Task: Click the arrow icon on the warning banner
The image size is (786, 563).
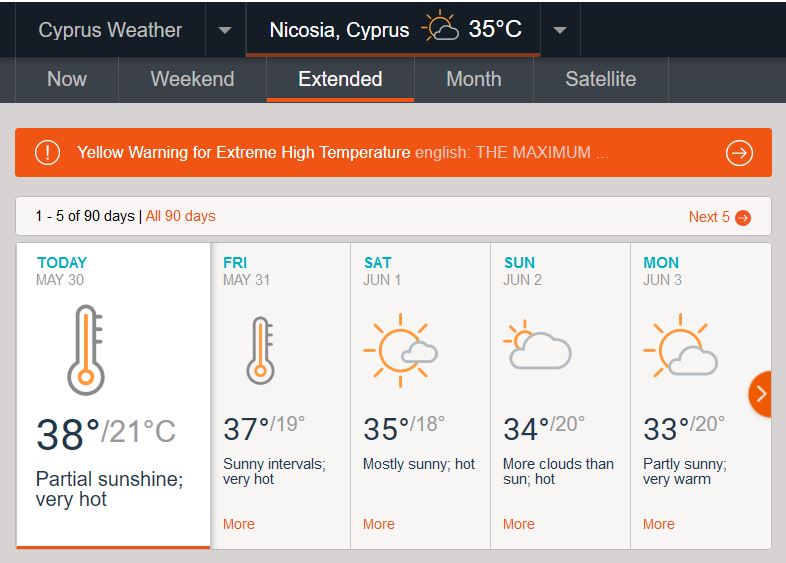Action: pos(739,153)
